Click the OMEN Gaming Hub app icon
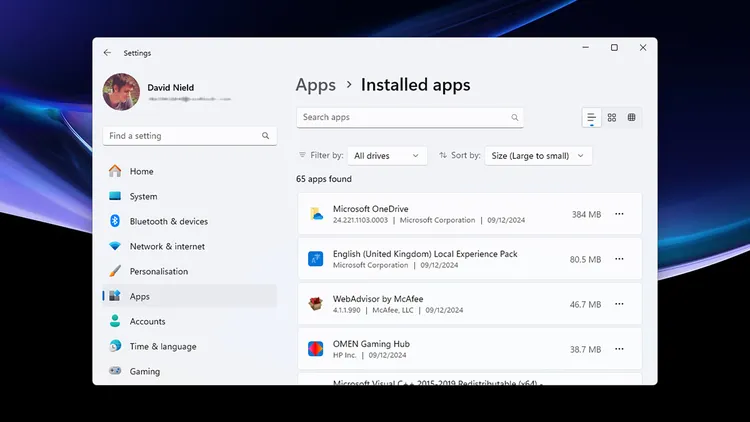This screenshot has height=422, width=750. 316,349
